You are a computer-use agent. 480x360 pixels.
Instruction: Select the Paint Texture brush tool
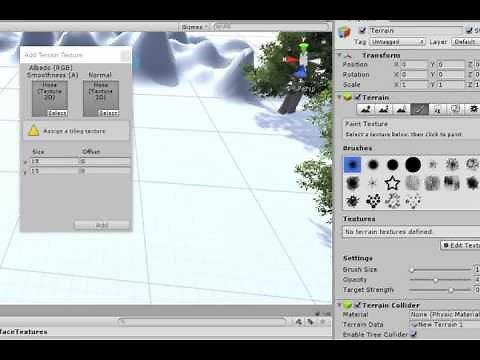pyautogui.click(x=420, y=109)
